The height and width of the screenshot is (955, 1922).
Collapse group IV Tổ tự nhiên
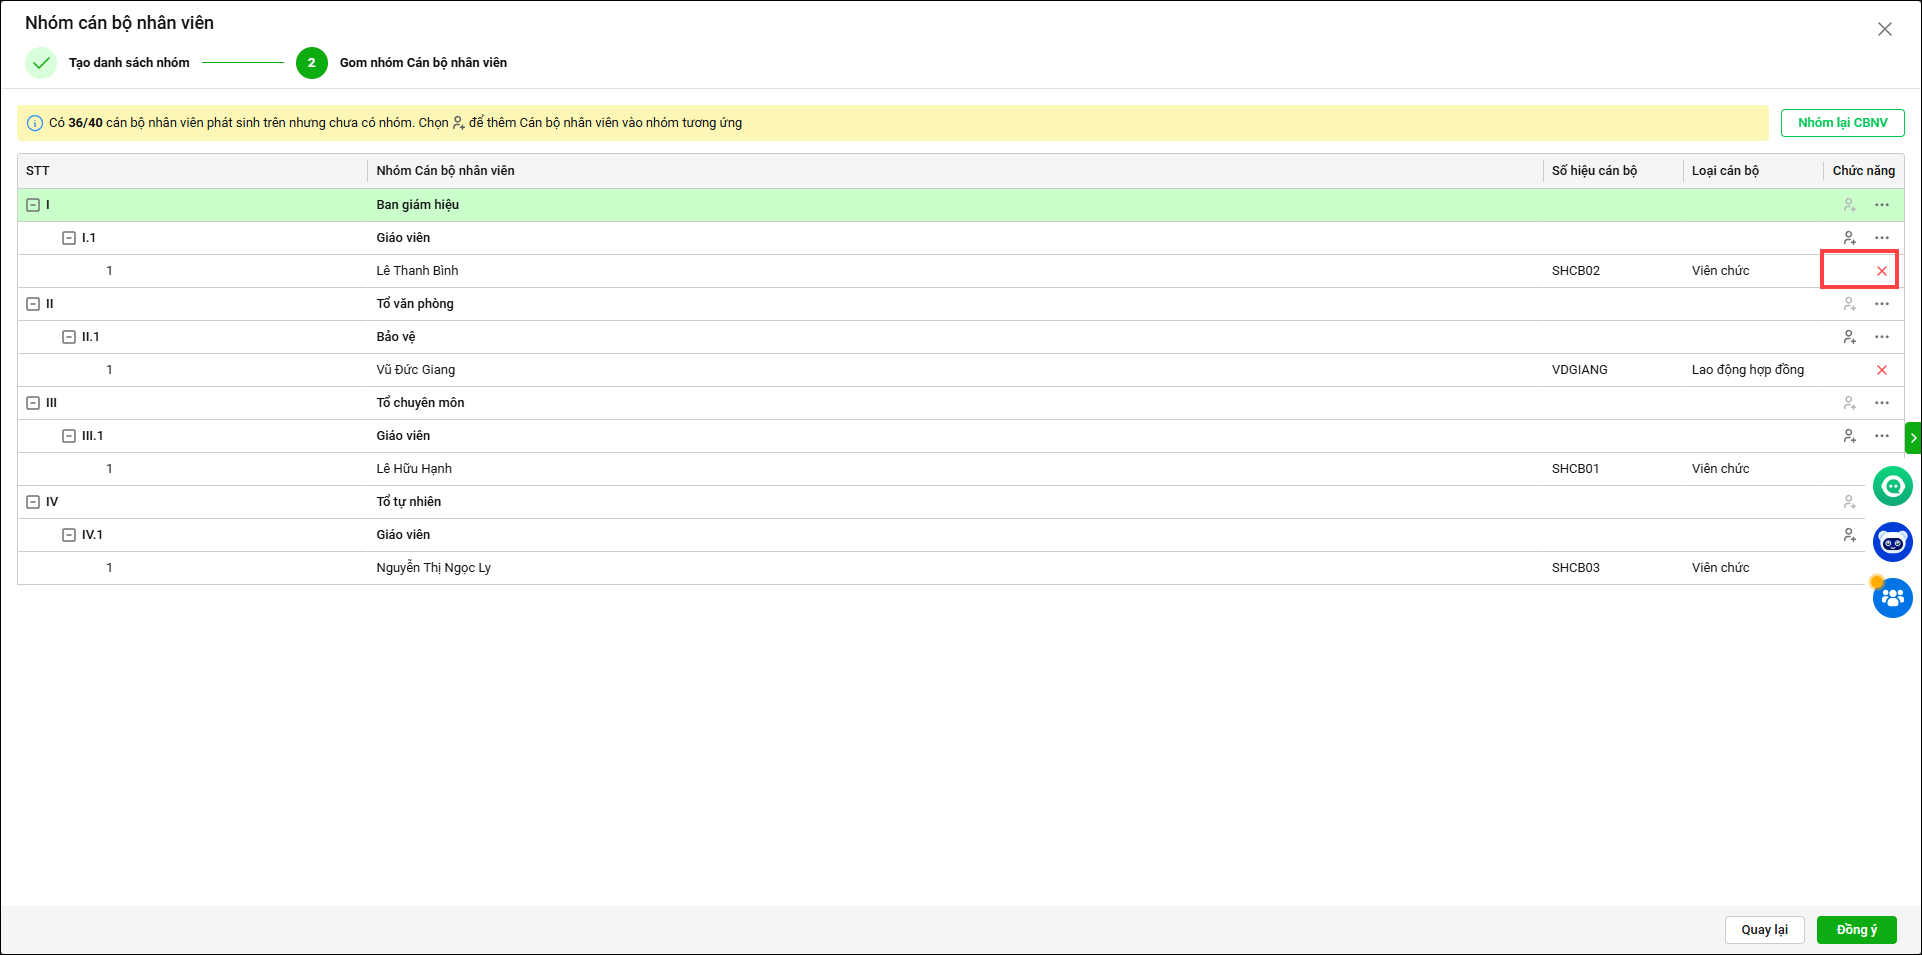coord(33,502)
